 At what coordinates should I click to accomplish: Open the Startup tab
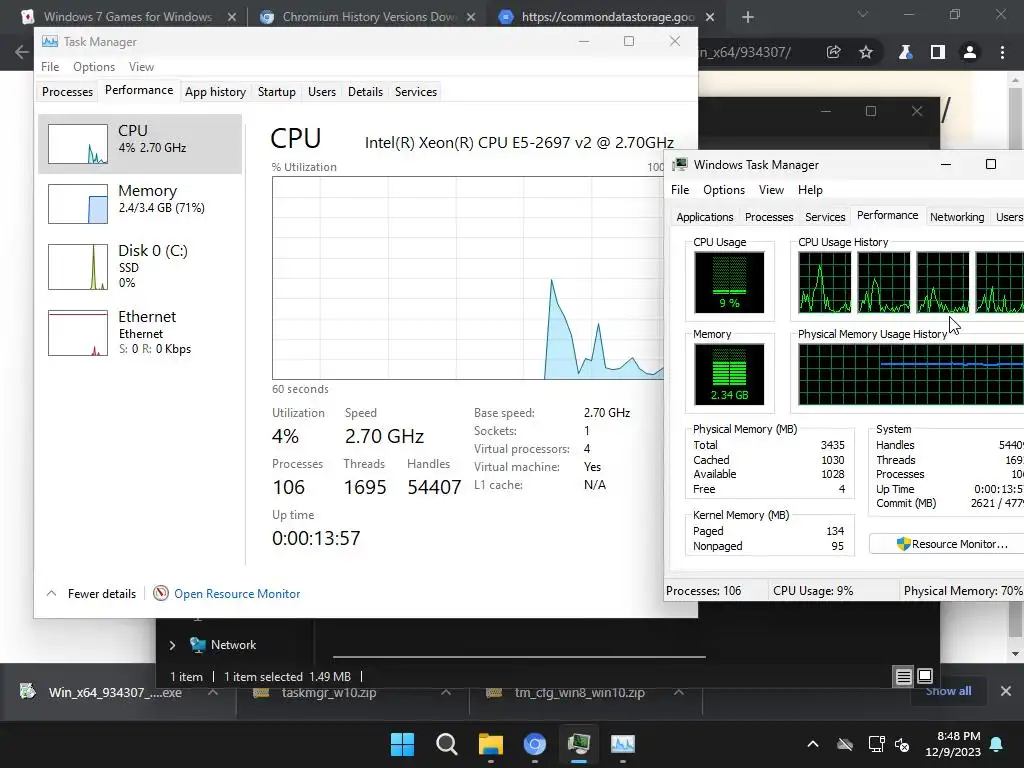click(x=276, y=91)
